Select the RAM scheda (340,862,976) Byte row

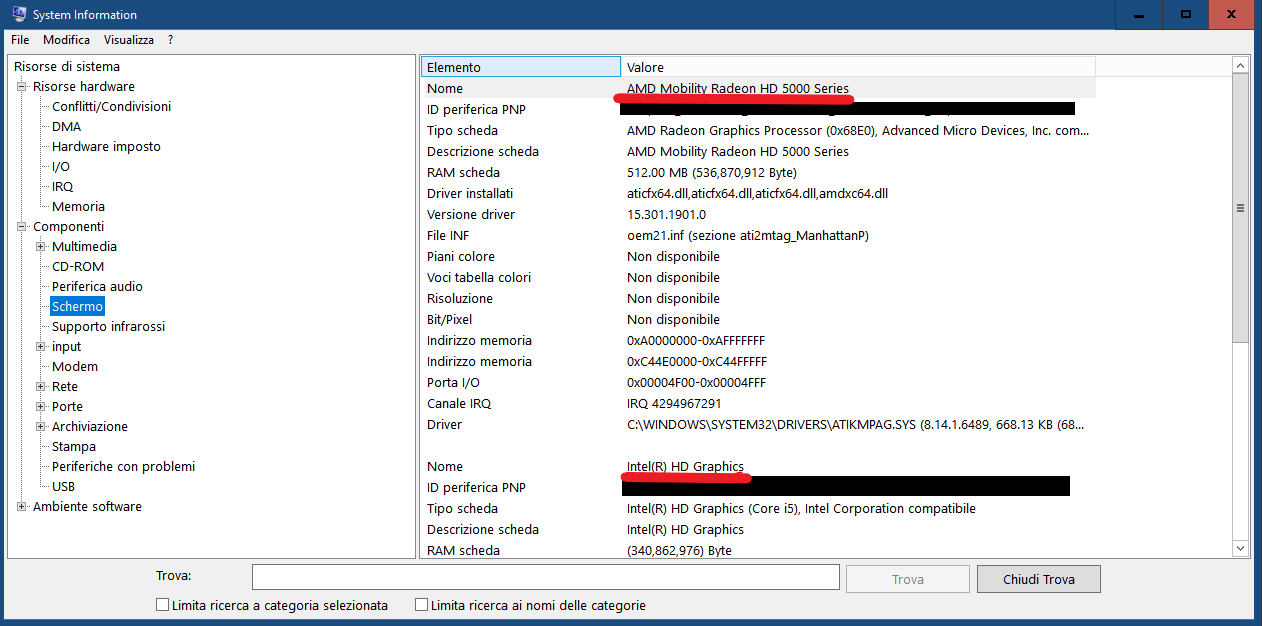point(758,550)
